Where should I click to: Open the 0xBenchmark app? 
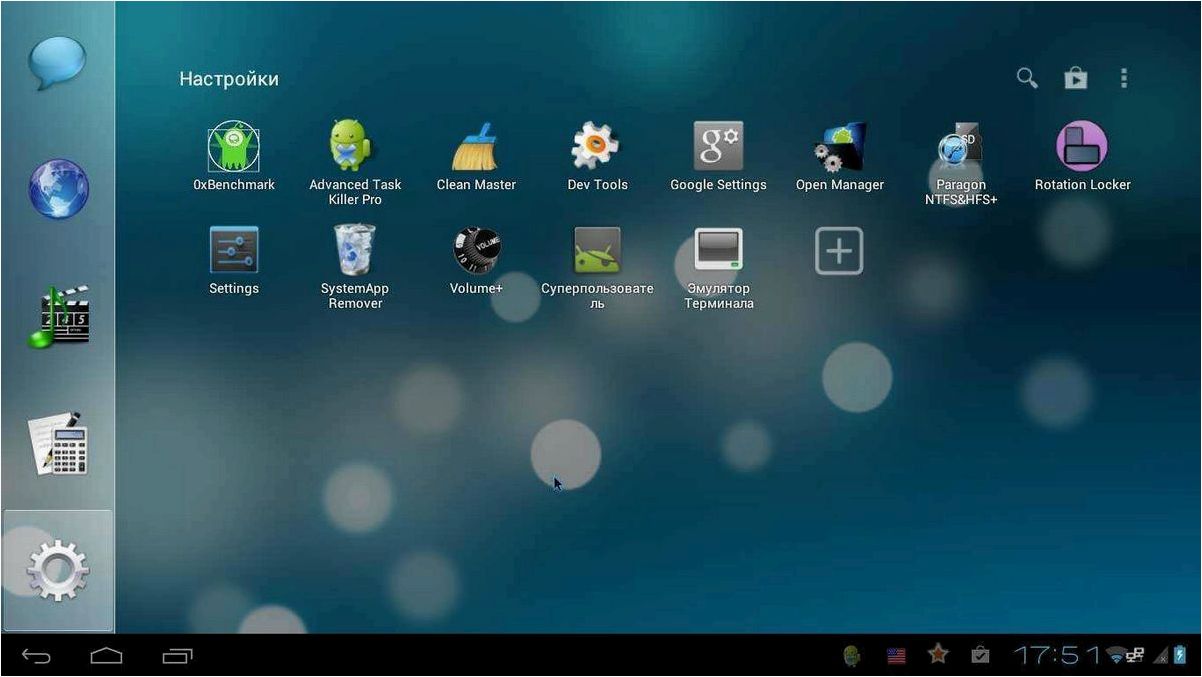click(234, 146)
